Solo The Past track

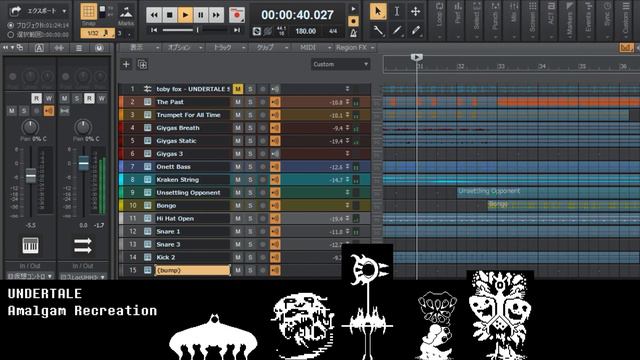[x=250, y=102]
